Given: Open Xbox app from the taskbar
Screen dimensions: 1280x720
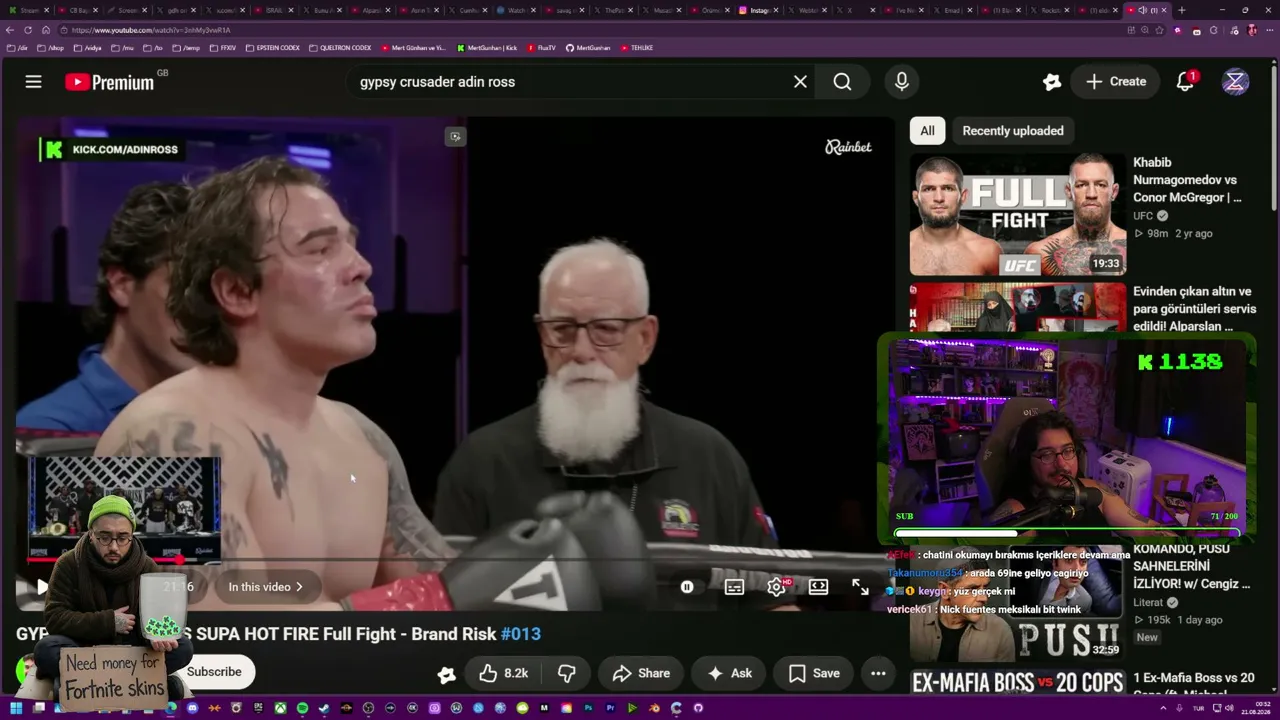Looking at the screenshot, I should 281,708.
